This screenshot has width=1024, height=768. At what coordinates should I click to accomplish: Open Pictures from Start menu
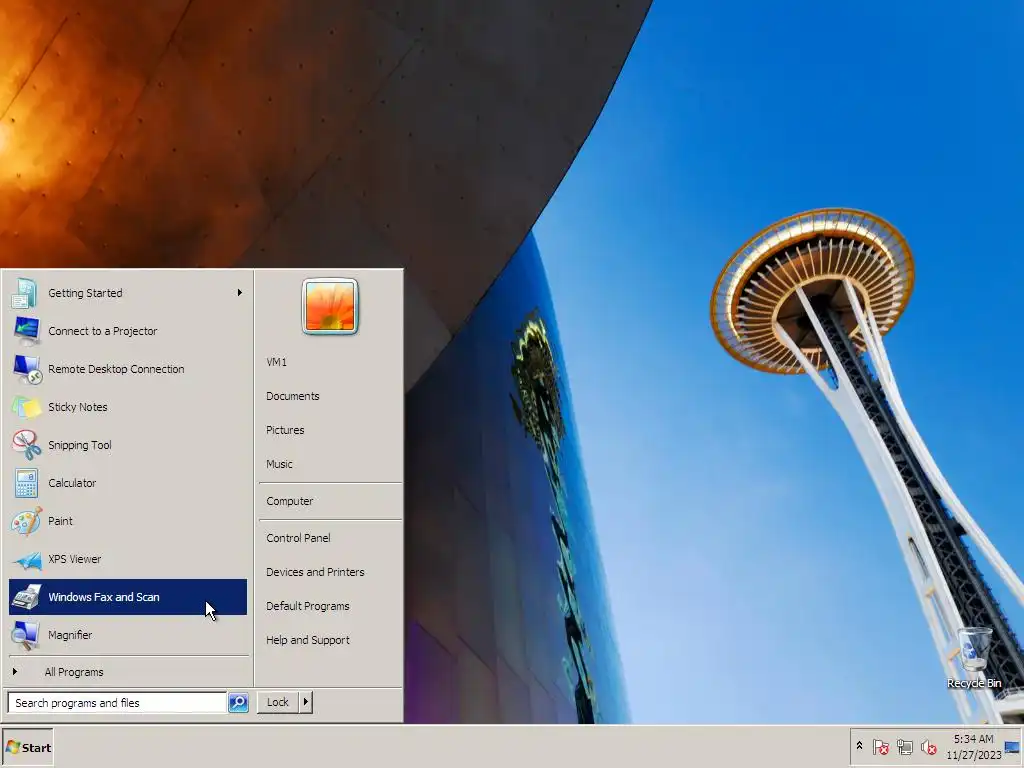pyautogui.click(x=285, y=430)
